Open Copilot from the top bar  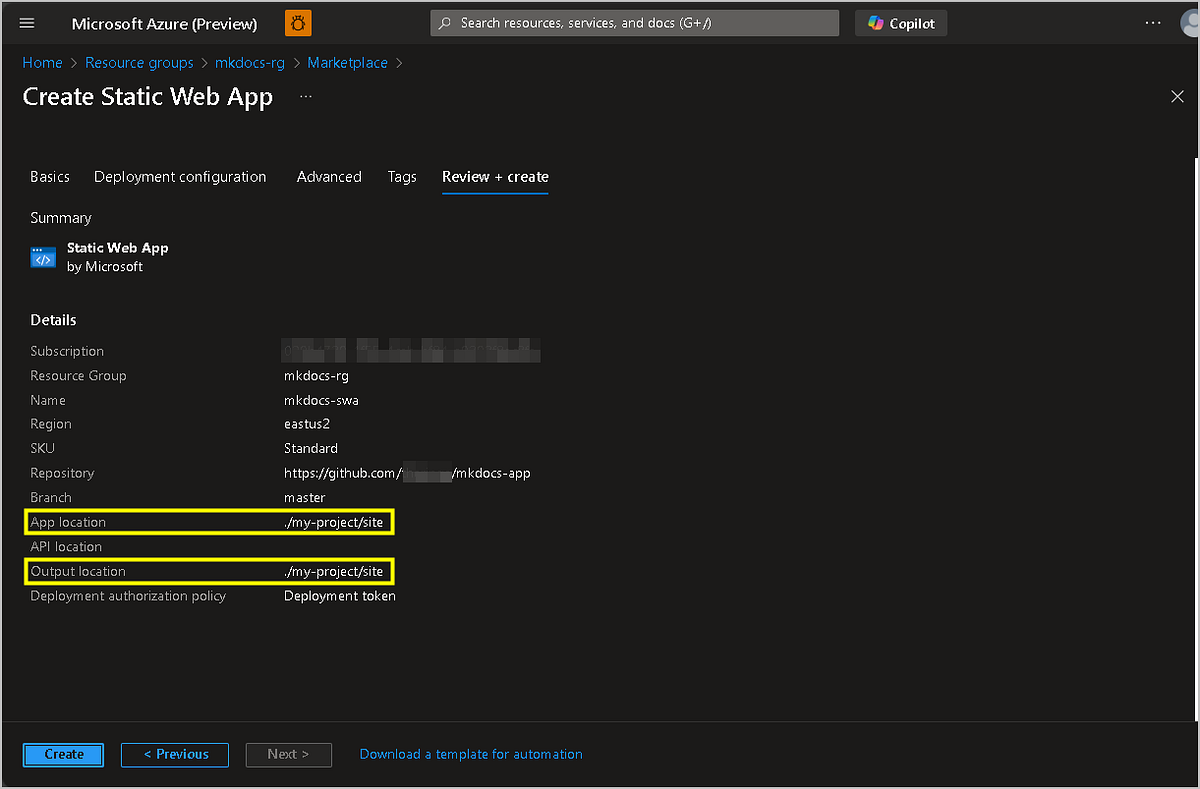point(901,23)
